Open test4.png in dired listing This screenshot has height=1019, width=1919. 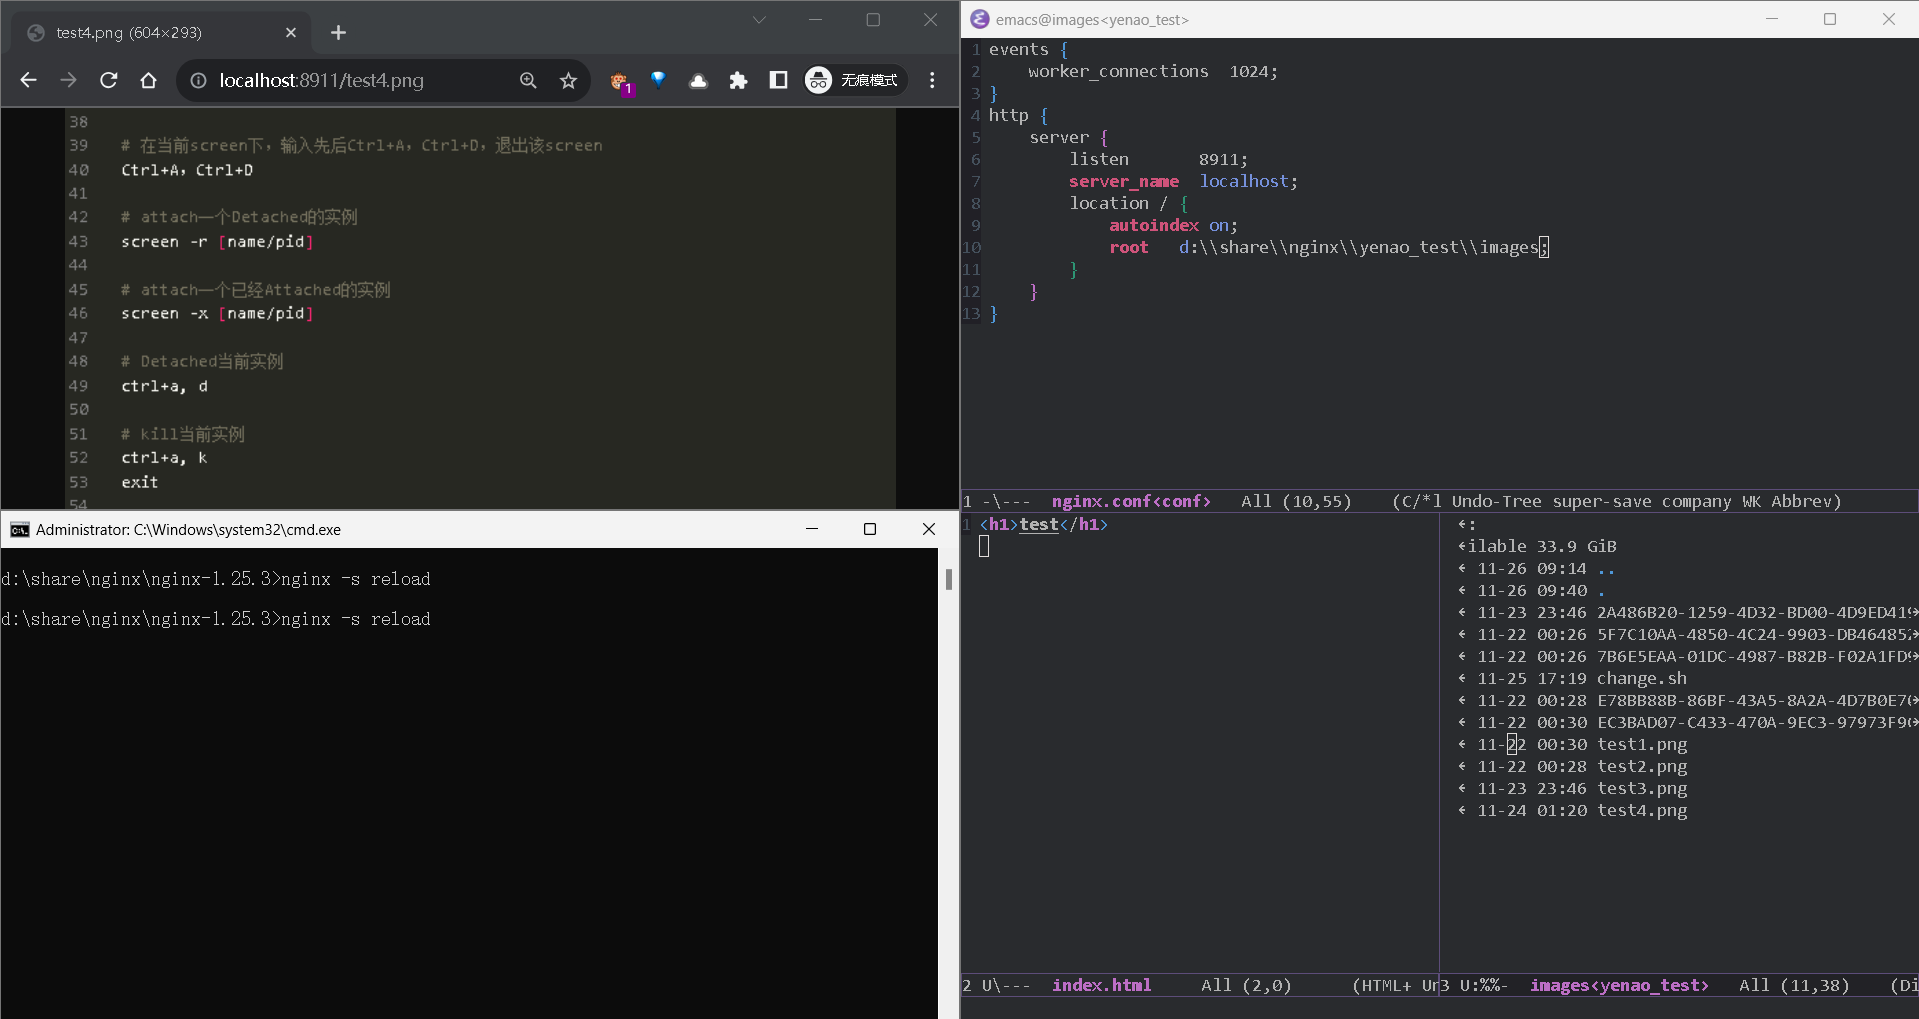click(x=1642, y=810)
